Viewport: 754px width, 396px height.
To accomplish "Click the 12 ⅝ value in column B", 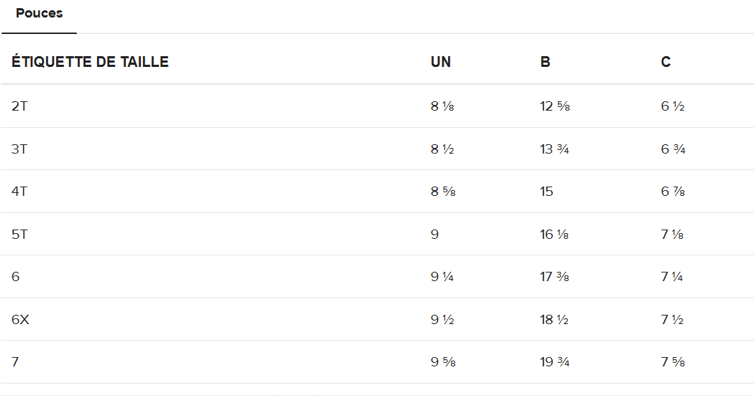I will point(555,106).
